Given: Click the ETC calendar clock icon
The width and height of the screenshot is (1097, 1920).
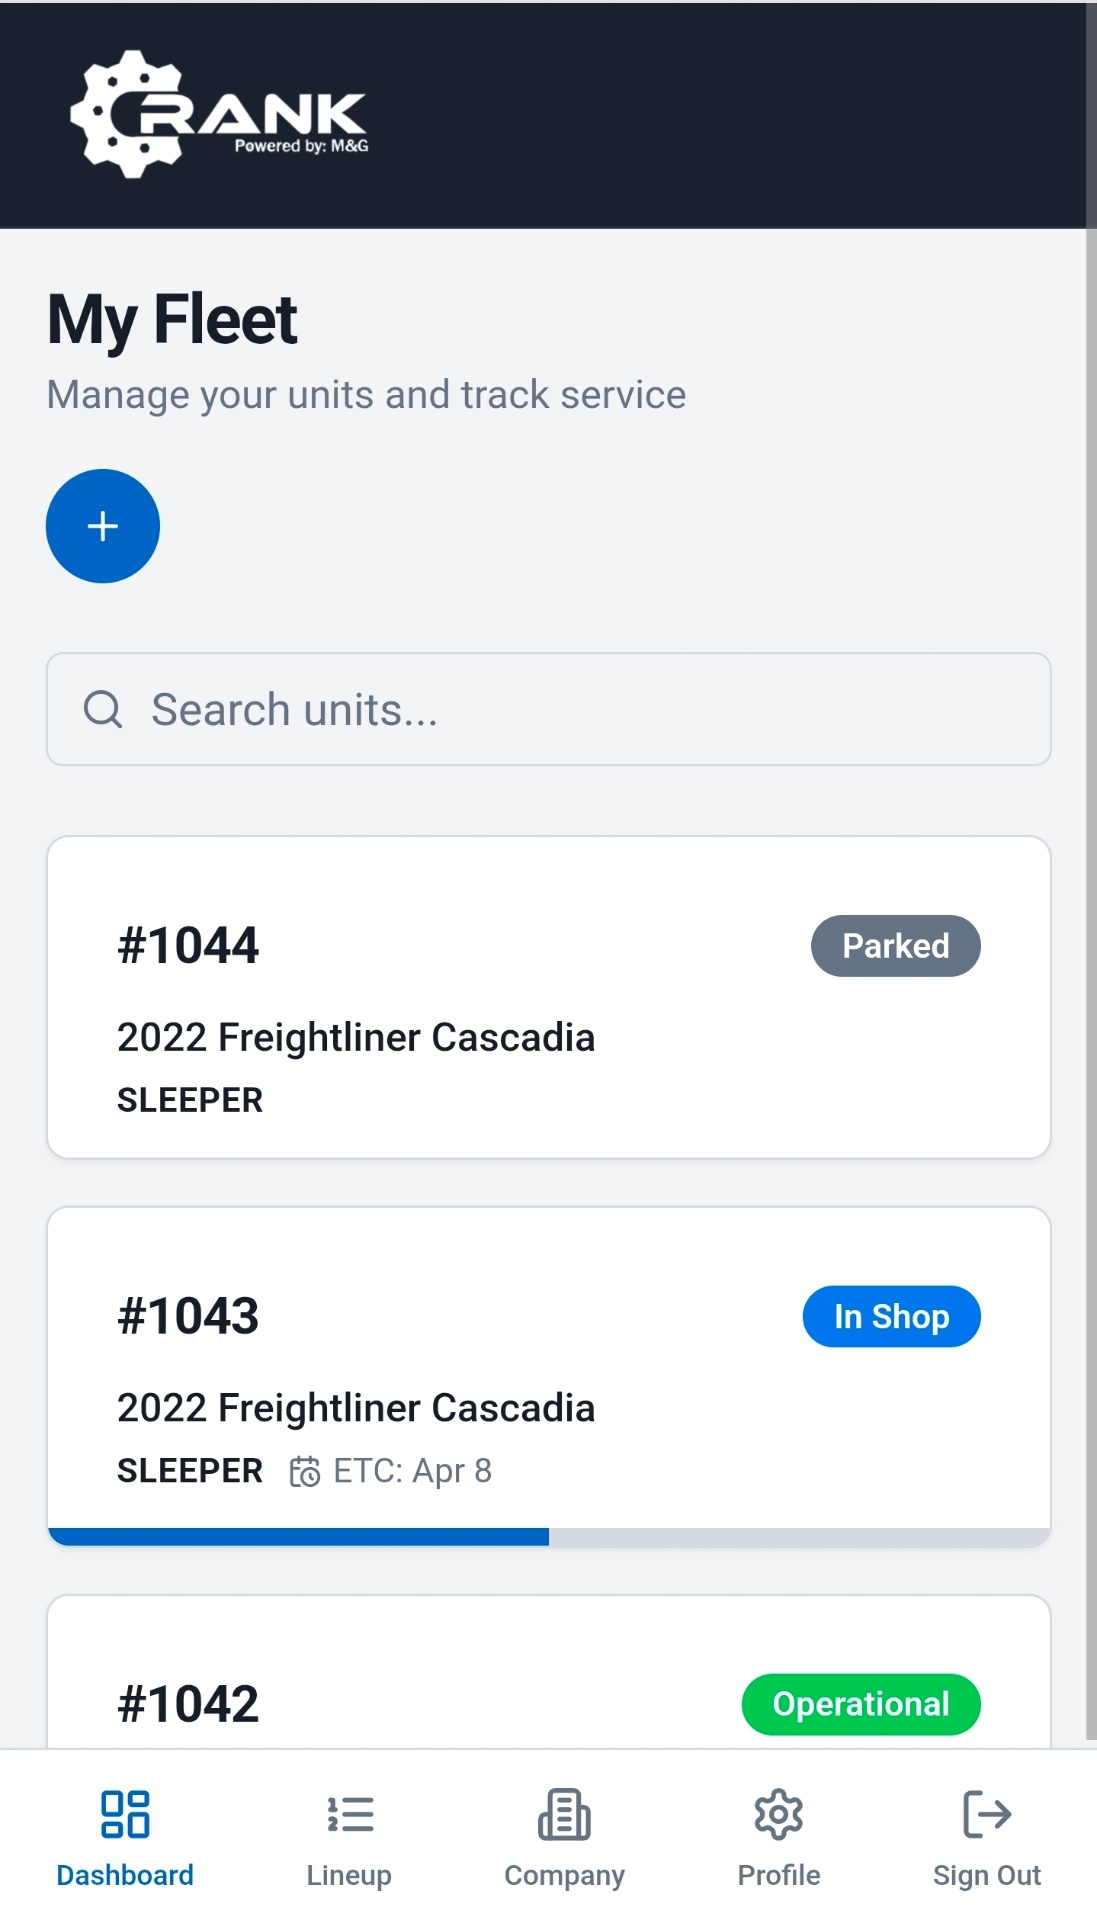Looking at the screenshot, I should click(x=305, y=1472).
